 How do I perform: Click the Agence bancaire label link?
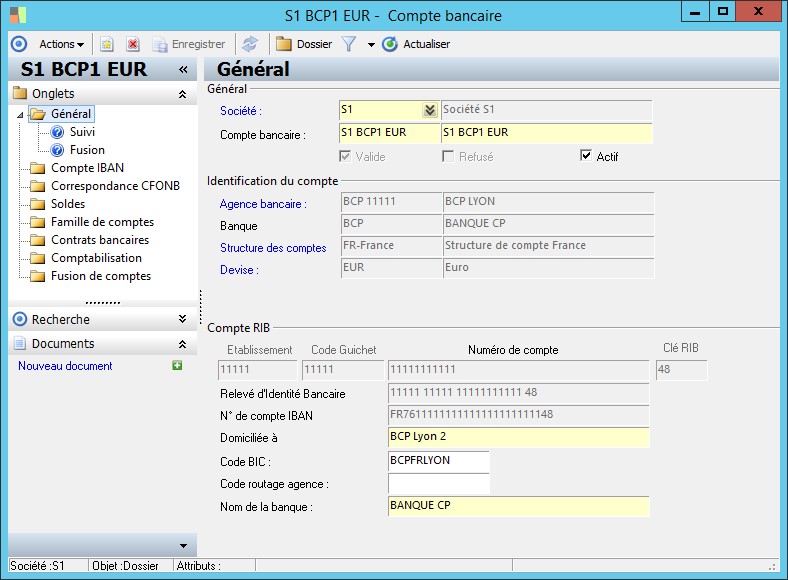coord(263,204)
